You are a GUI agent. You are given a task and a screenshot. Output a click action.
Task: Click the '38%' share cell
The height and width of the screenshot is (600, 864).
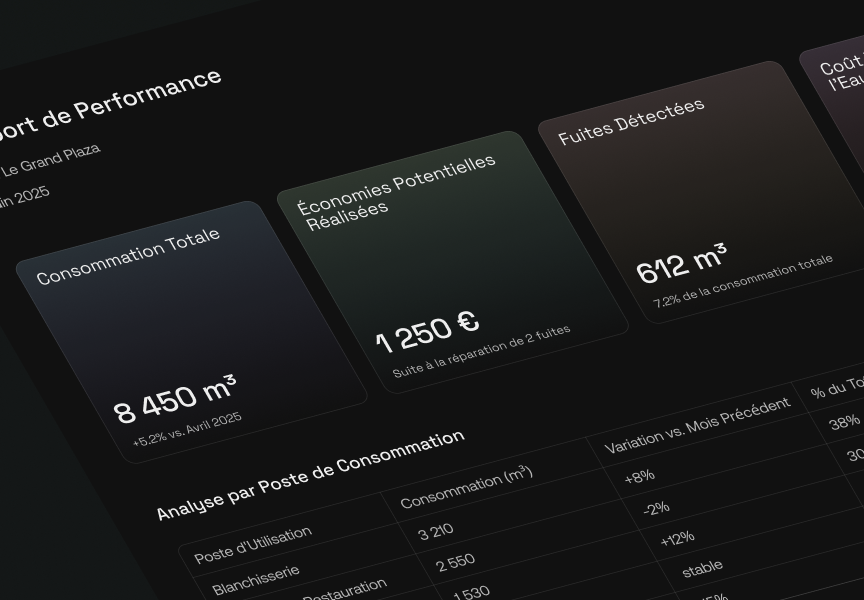tap(844, 423)
